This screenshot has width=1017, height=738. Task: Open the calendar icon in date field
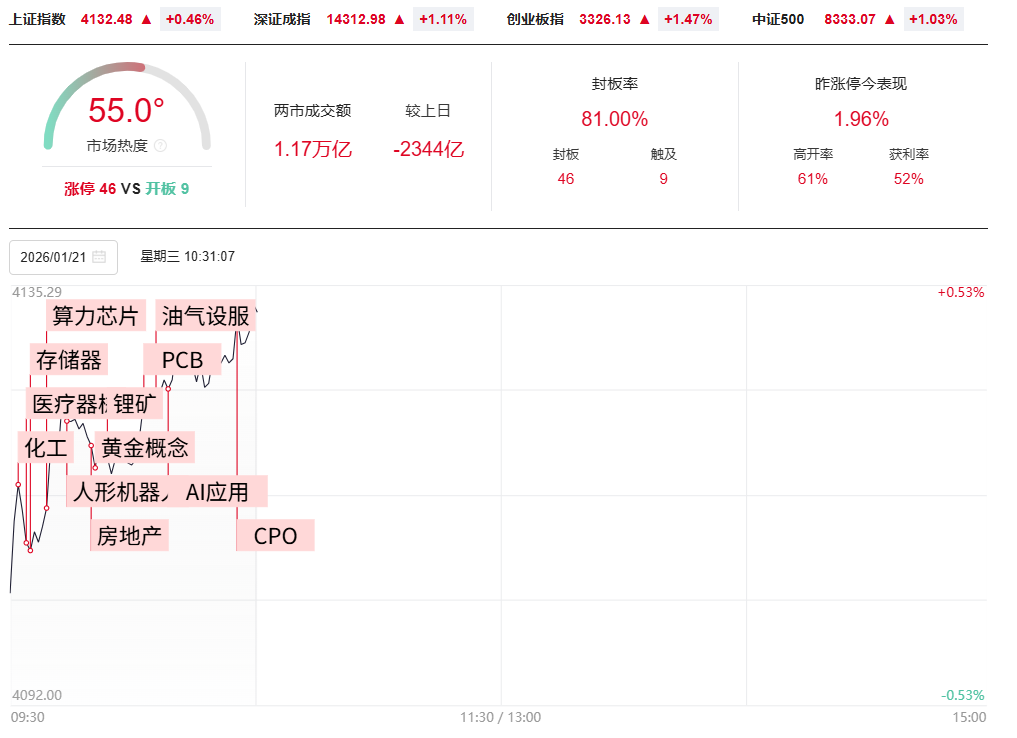(x=99, y=257)
